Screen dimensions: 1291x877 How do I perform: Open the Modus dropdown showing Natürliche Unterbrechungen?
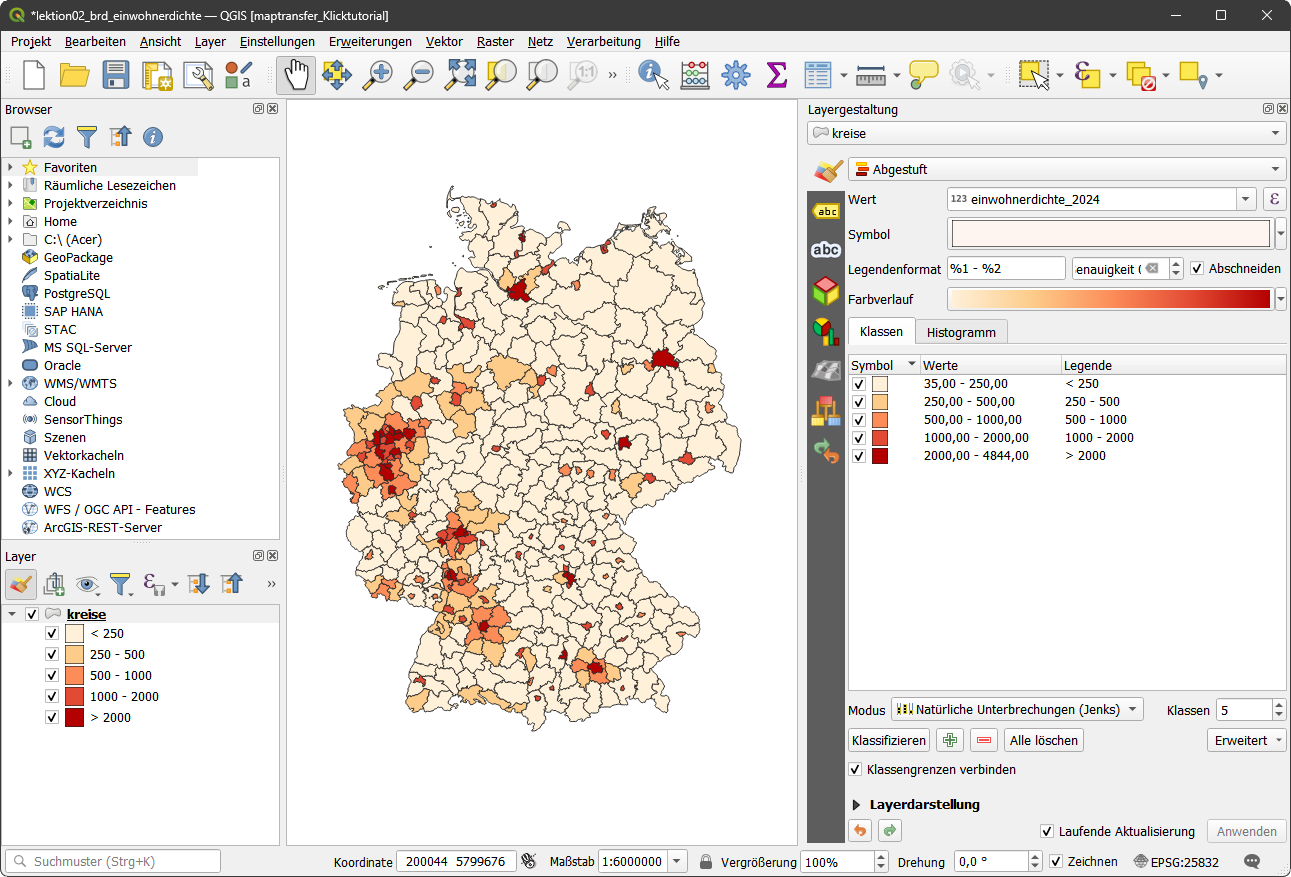tap(1017, 709)
